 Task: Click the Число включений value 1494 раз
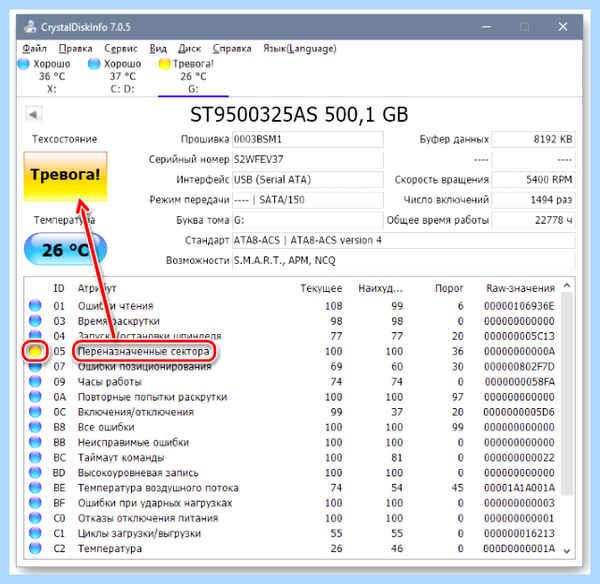click(x=533, y=200)
